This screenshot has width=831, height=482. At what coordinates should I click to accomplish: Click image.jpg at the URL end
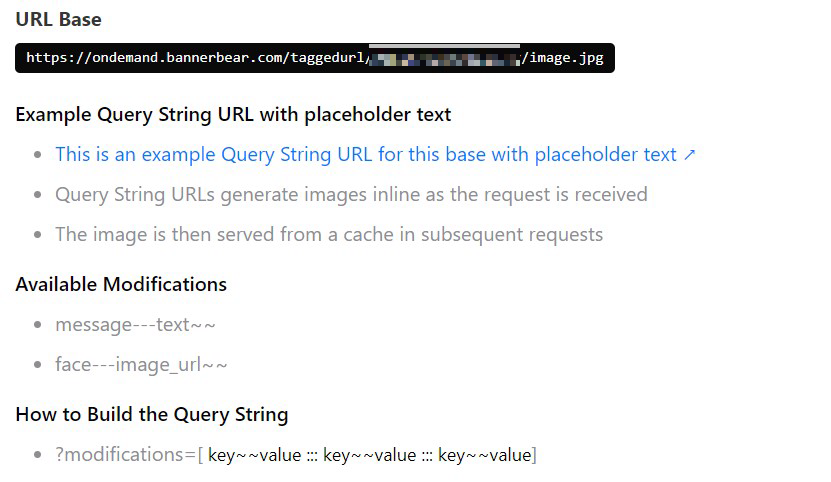pos(566,58)
